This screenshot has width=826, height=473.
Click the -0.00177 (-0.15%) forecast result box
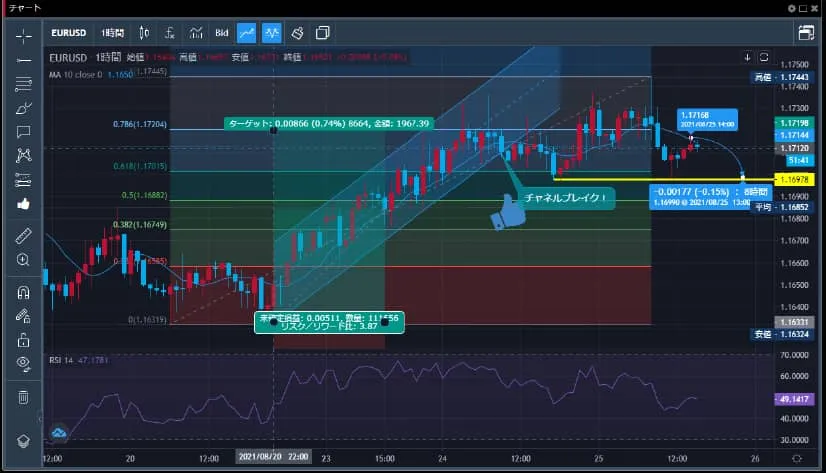pos(711,197)
